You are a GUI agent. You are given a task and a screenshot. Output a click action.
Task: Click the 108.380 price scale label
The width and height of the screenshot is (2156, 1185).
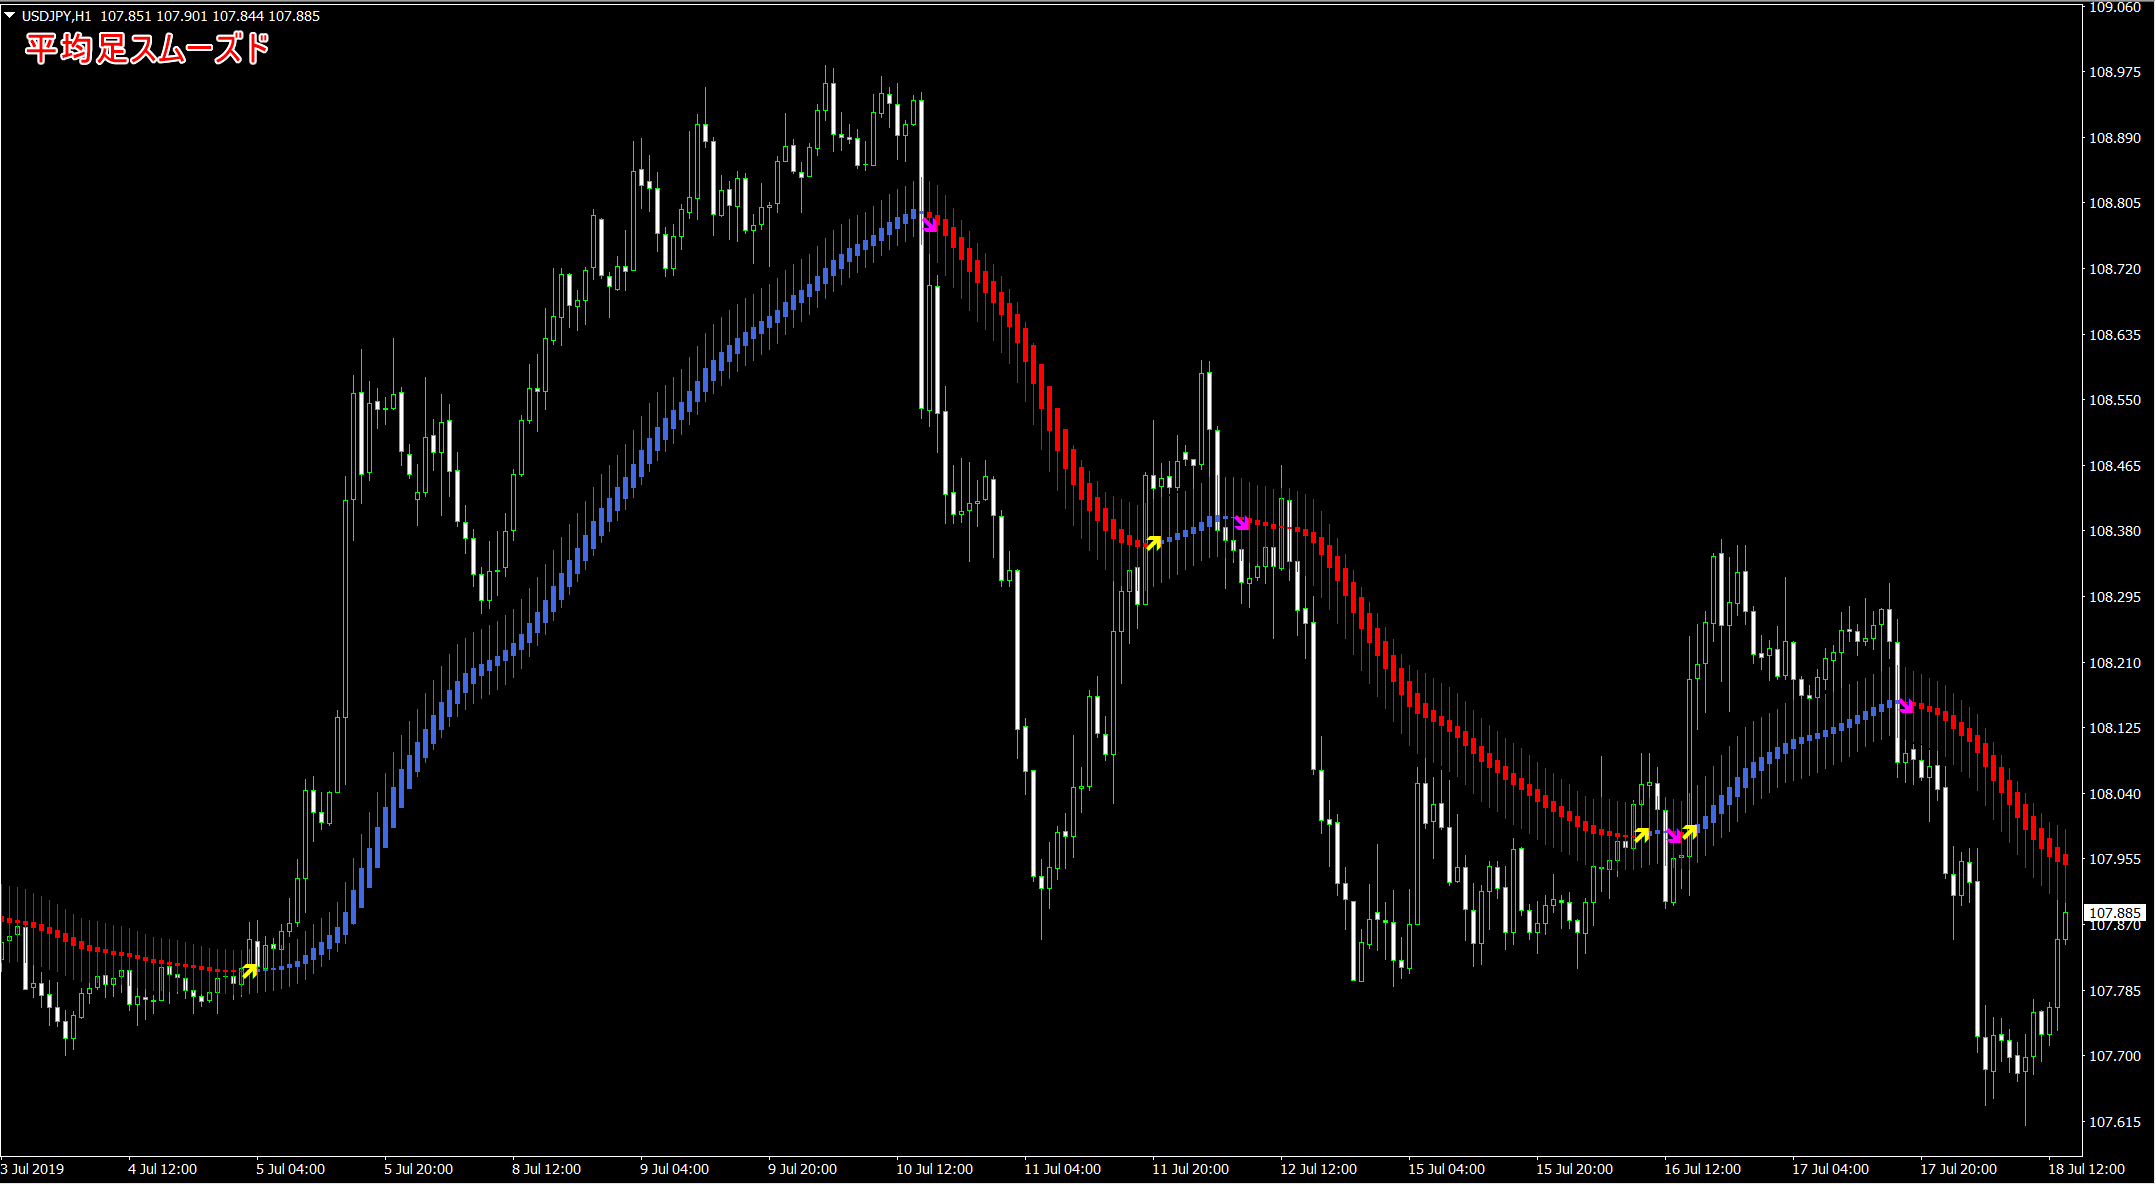pos(2114,531)
